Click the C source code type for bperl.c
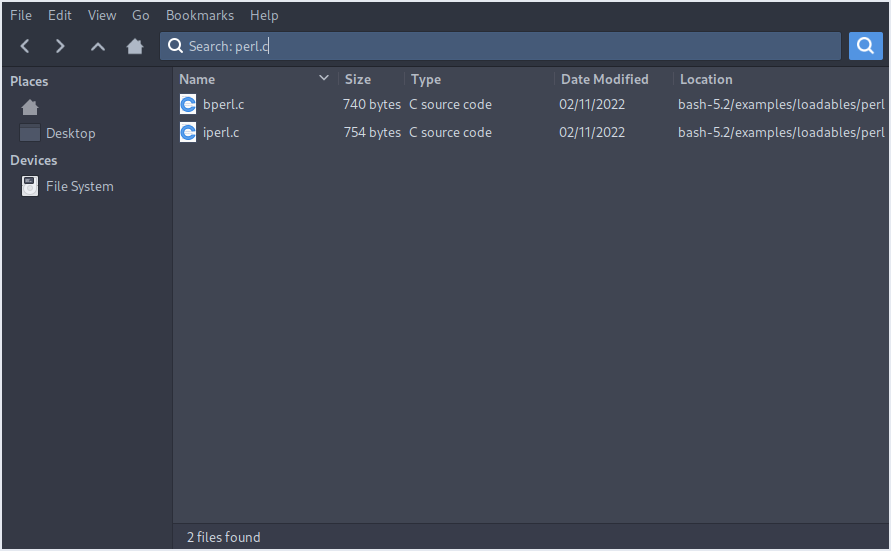 451,105
